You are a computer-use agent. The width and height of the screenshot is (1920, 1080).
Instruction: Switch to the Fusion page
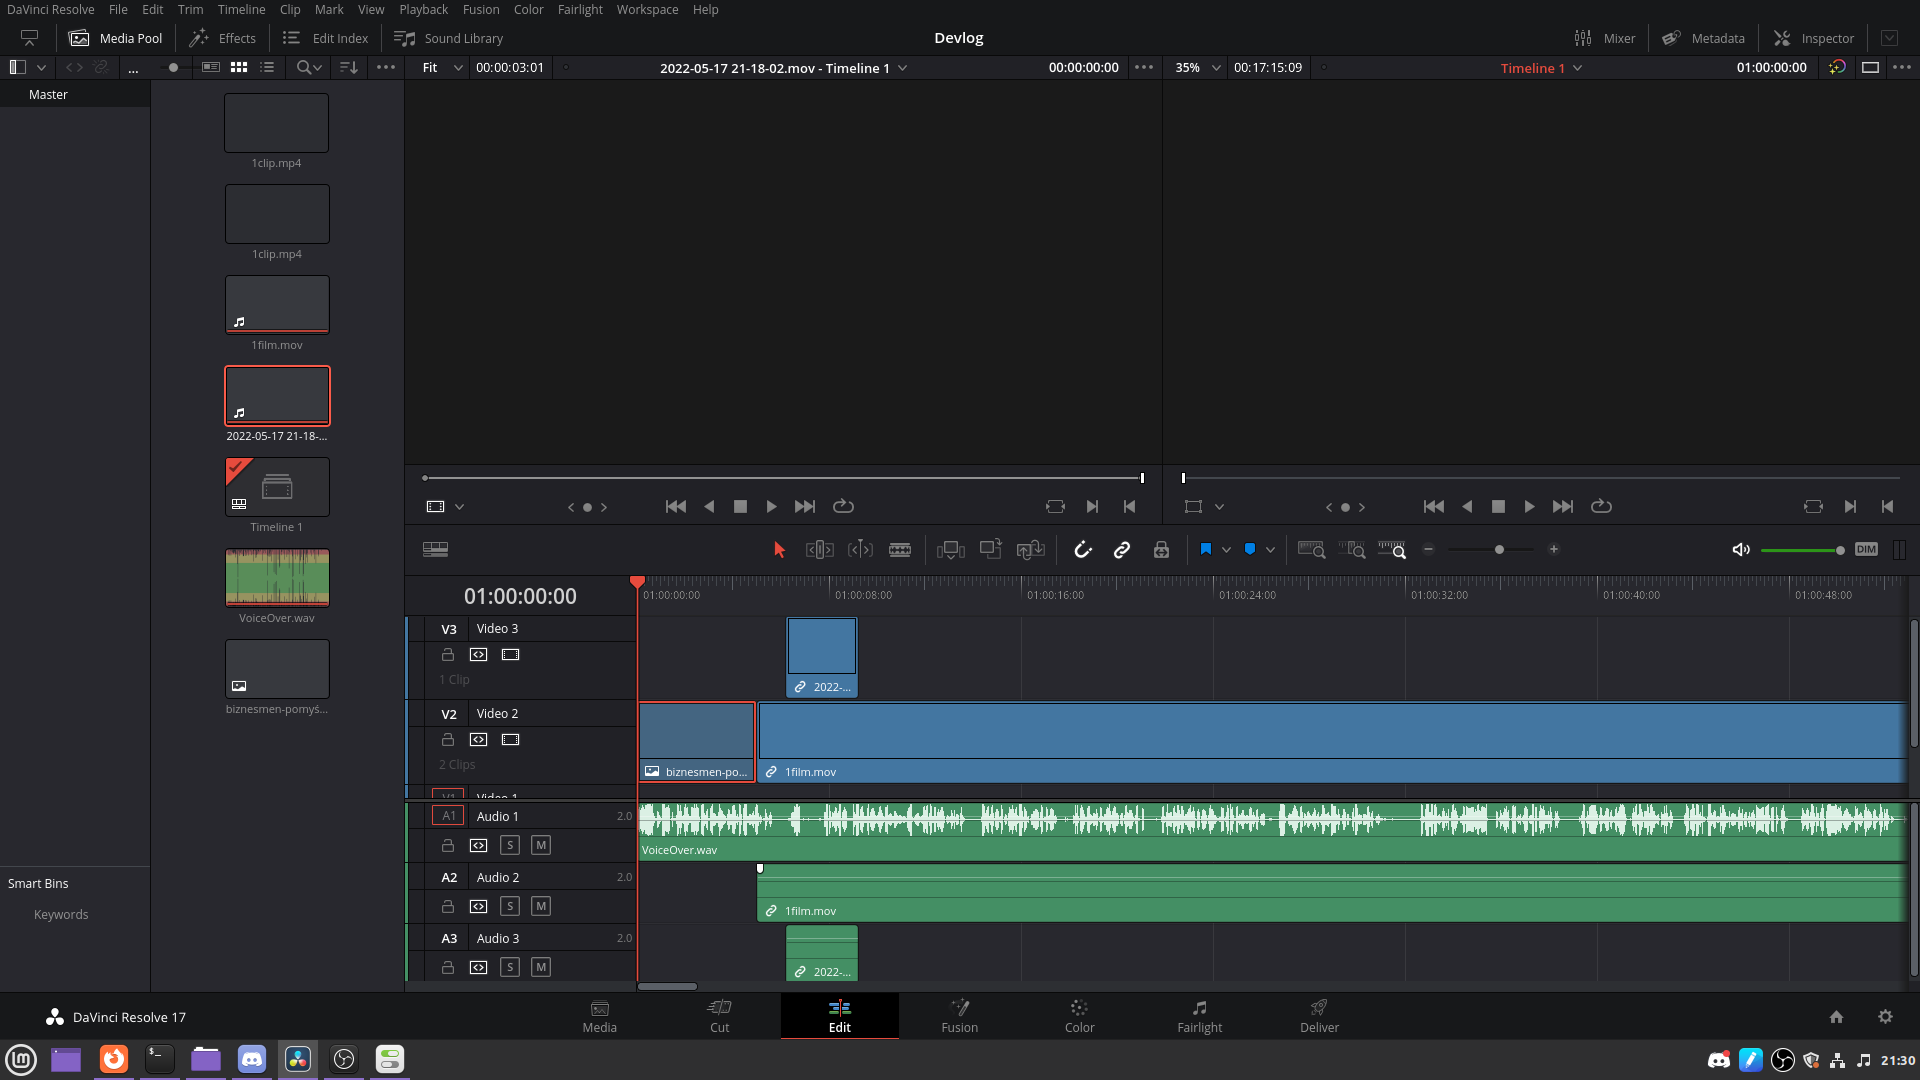point(960,1016)
